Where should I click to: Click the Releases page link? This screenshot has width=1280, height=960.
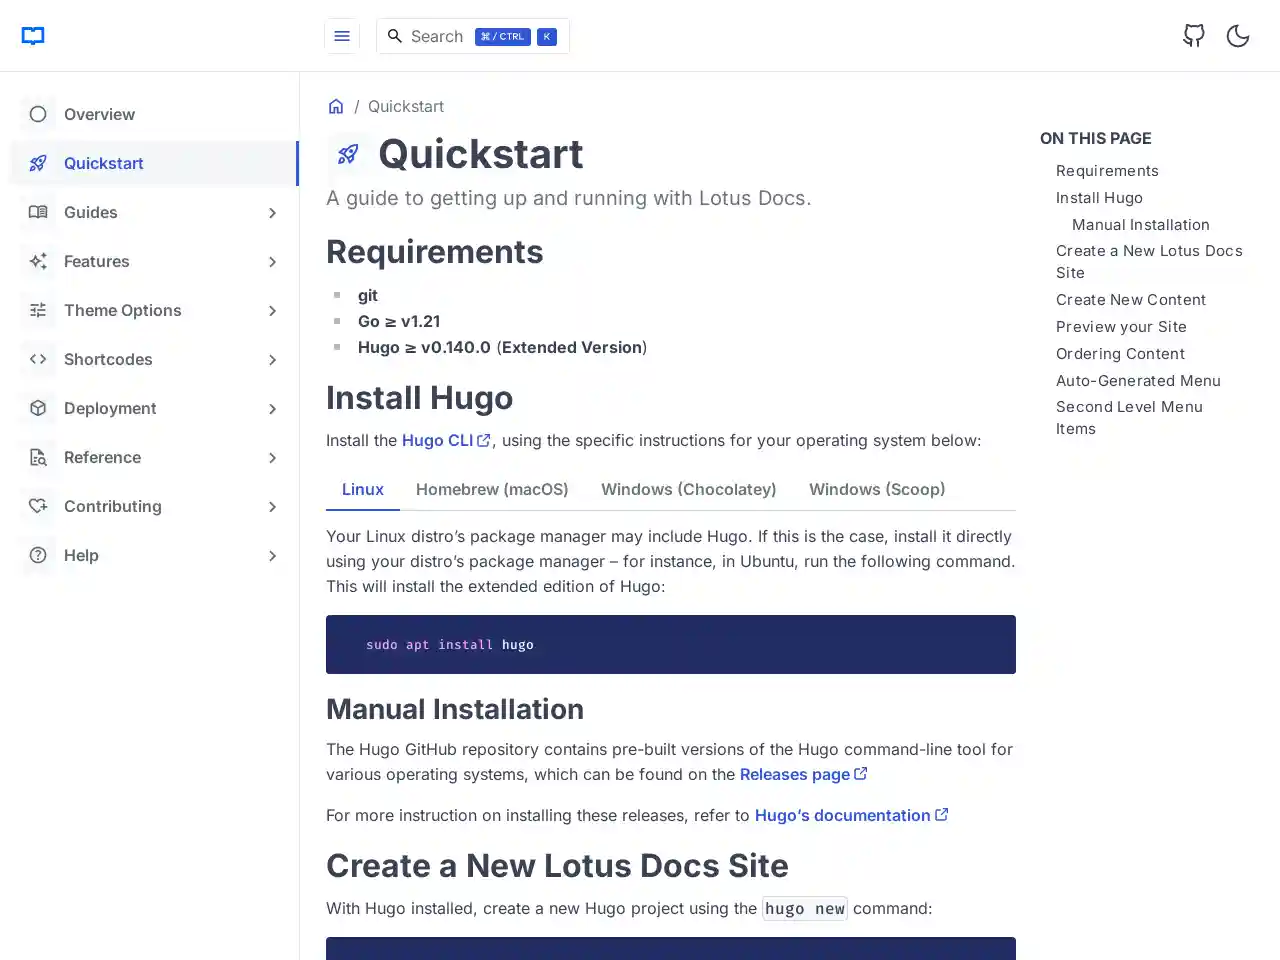click(796, 774)
